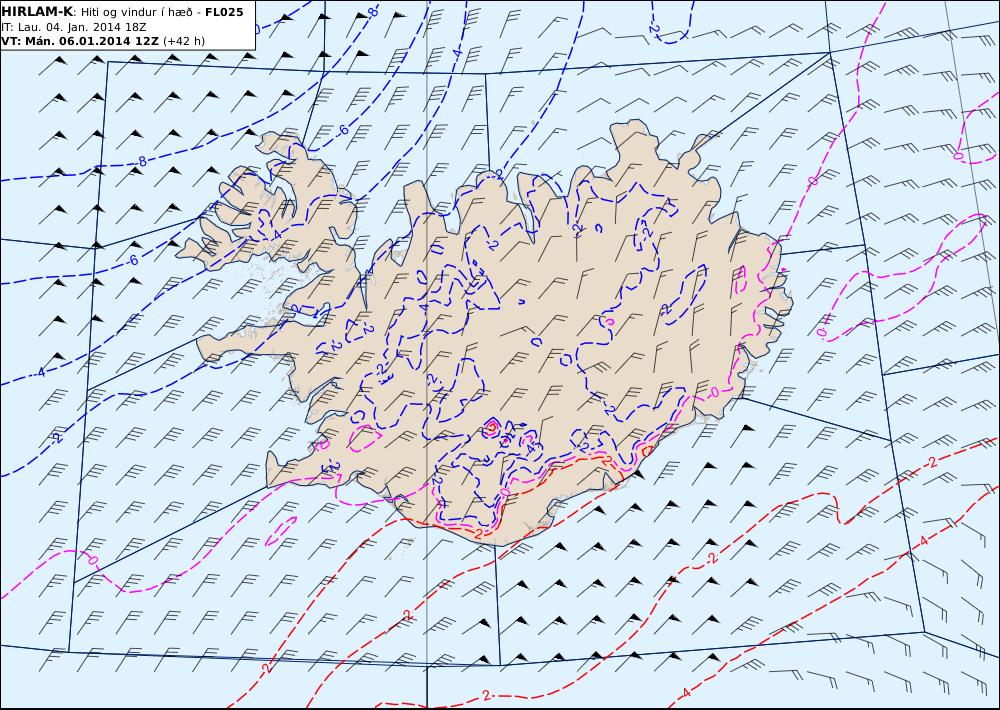
Task: Click the HIRLAM-K model name in header
Action: tap(38, 11)
